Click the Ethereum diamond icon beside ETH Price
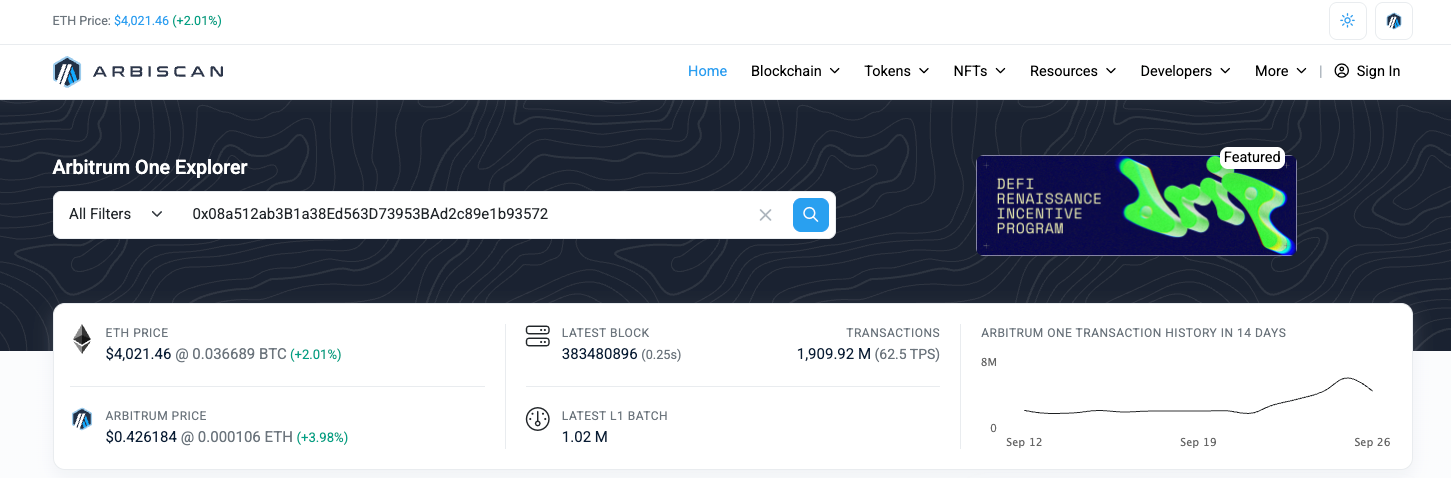Image resolution: width=1451 pixels, height=478 pixels. (82, 339)
